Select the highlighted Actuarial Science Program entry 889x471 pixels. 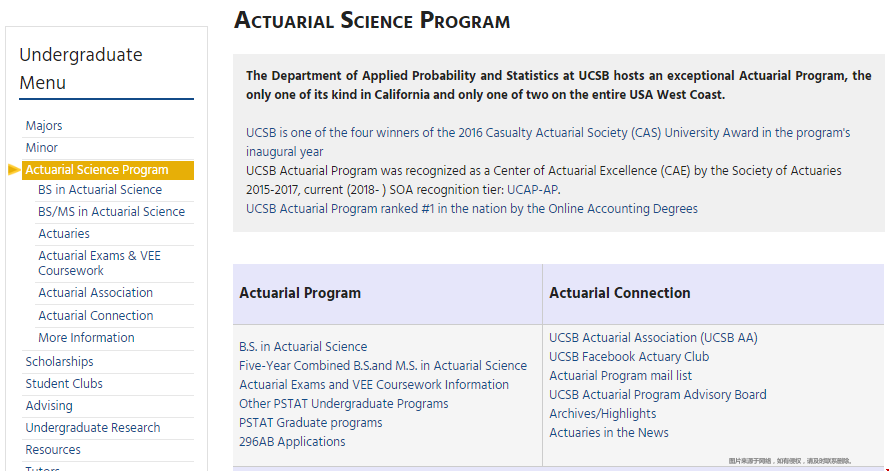108,170
